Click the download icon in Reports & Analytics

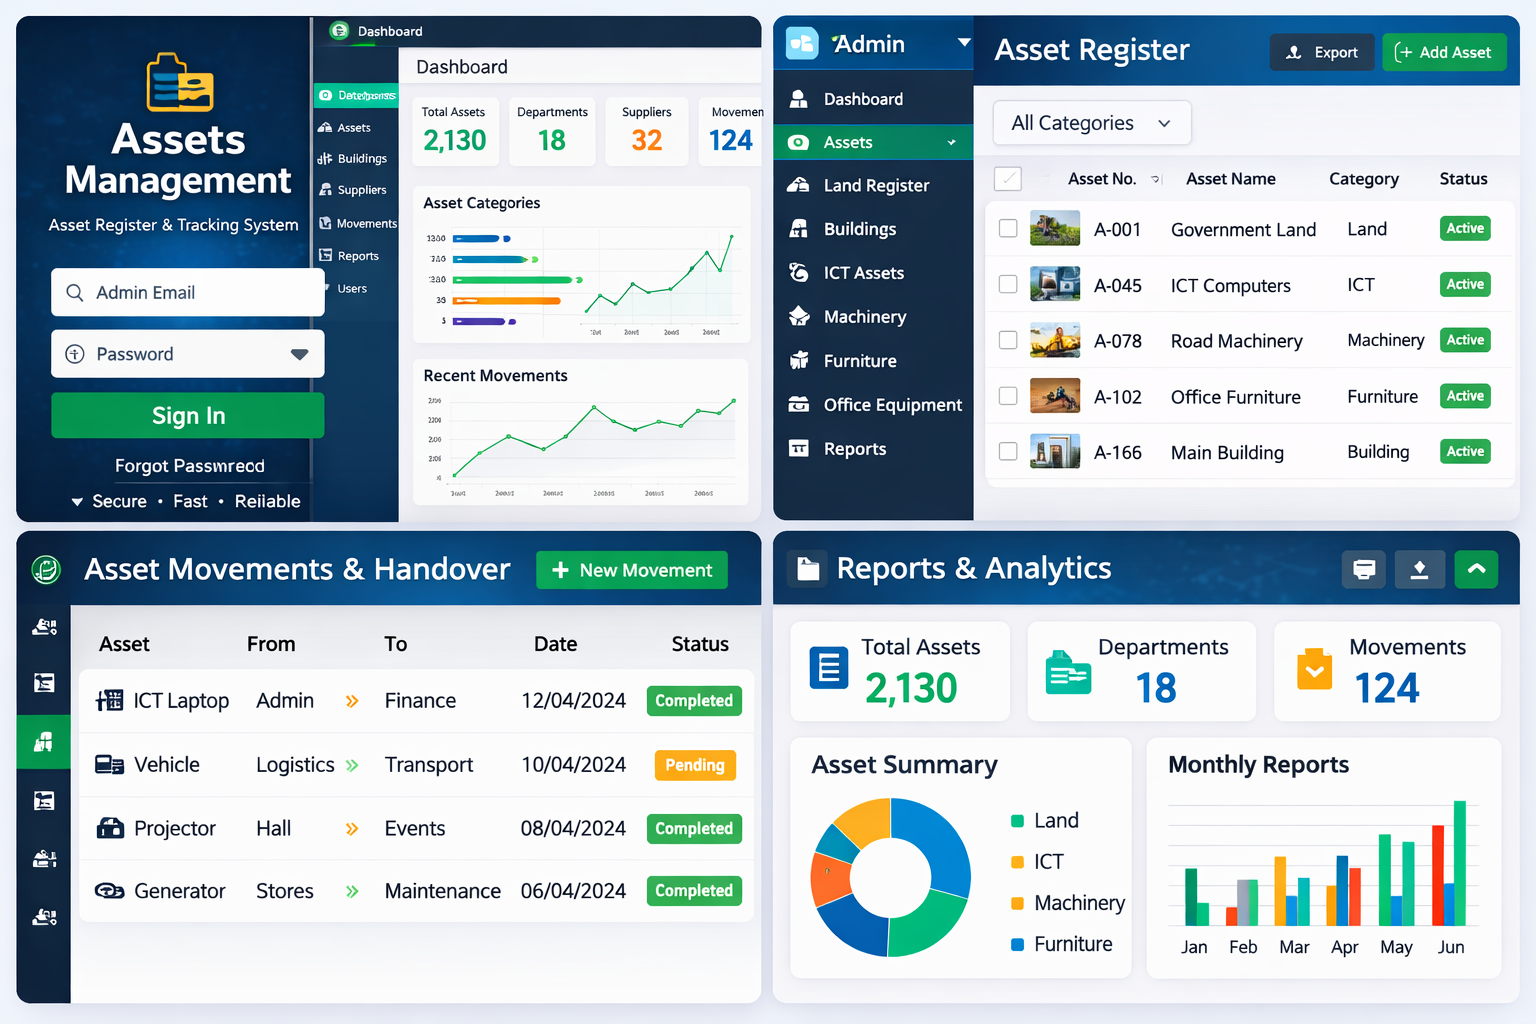click(1420, 569)
